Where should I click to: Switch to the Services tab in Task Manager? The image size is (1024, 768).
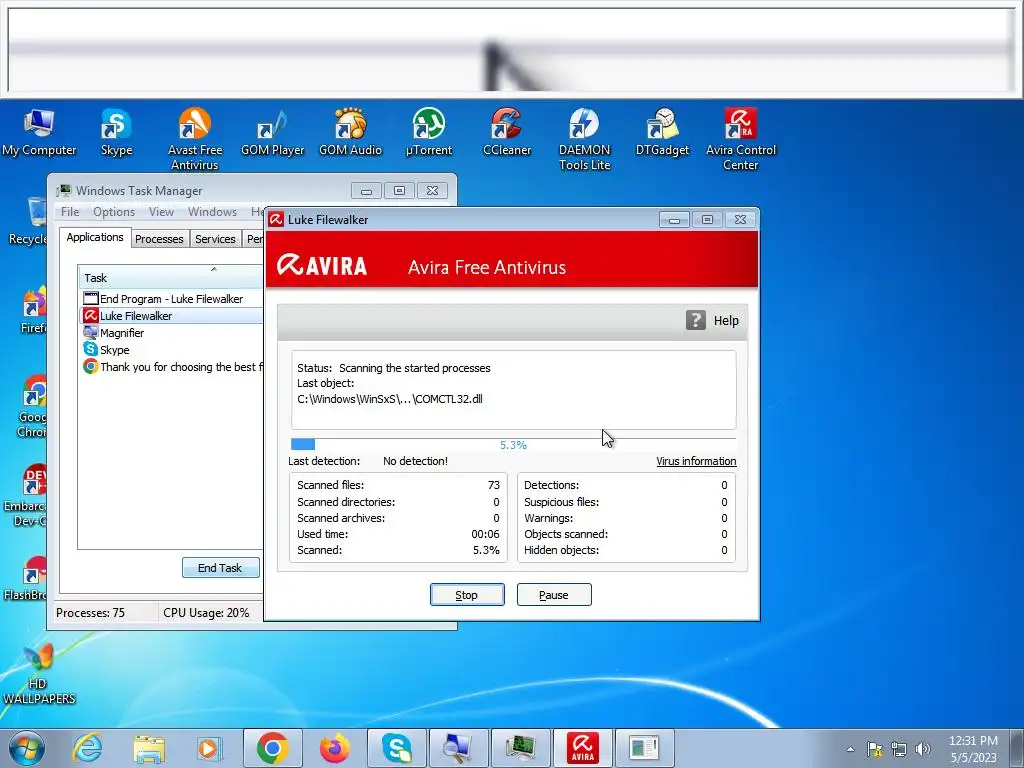215,239
